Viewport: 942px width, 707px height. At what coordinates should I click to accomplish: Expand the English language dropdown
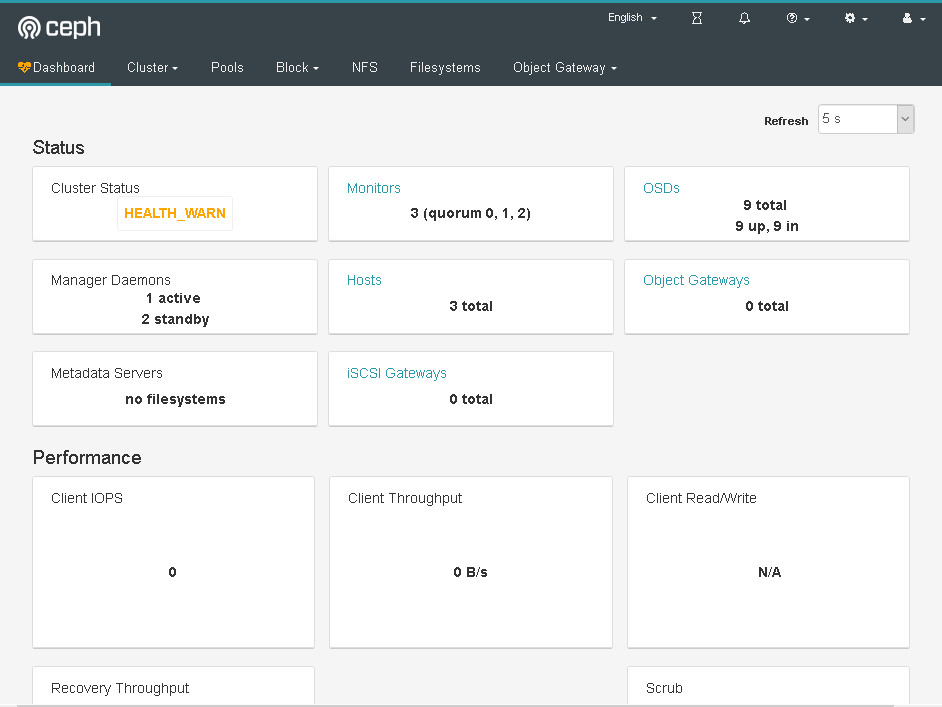[x=632, y=18]
